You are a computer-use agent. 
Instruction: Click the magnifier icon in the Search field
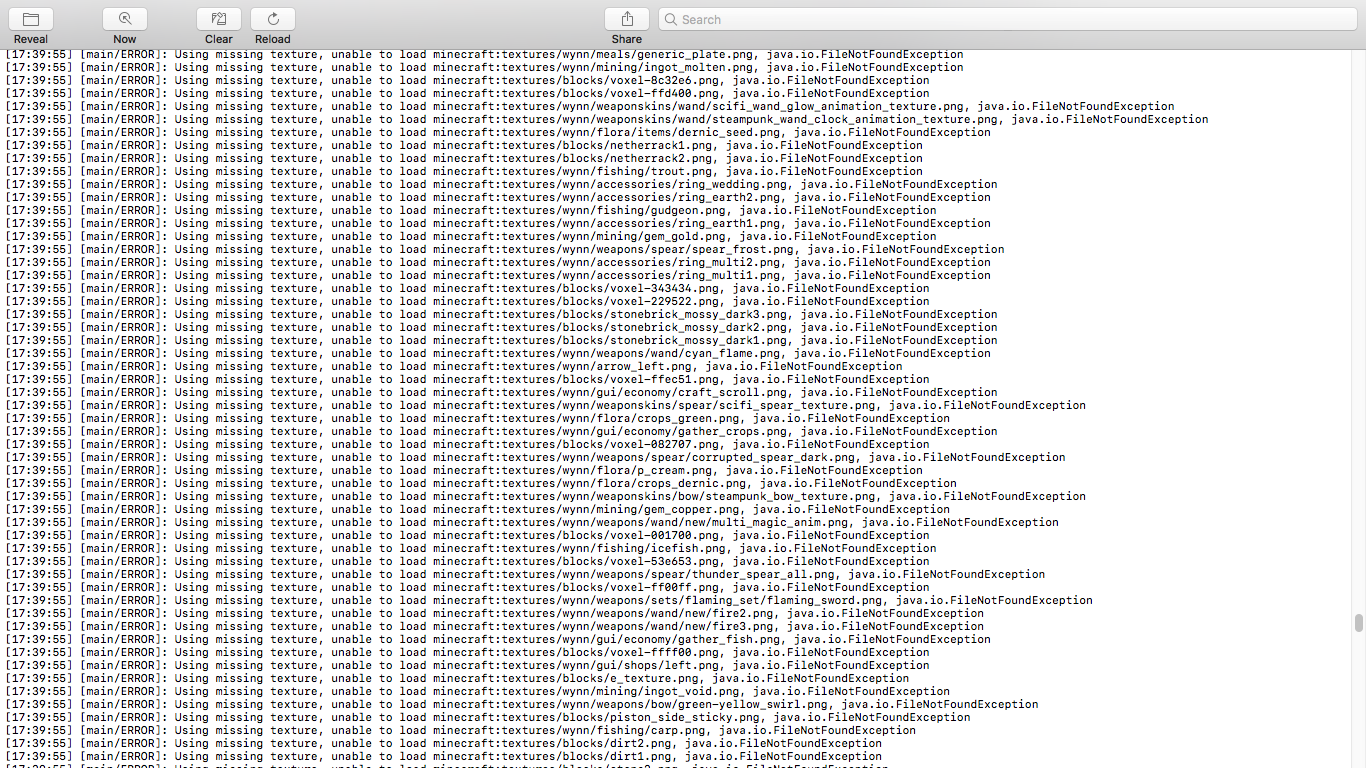(672, 19)
